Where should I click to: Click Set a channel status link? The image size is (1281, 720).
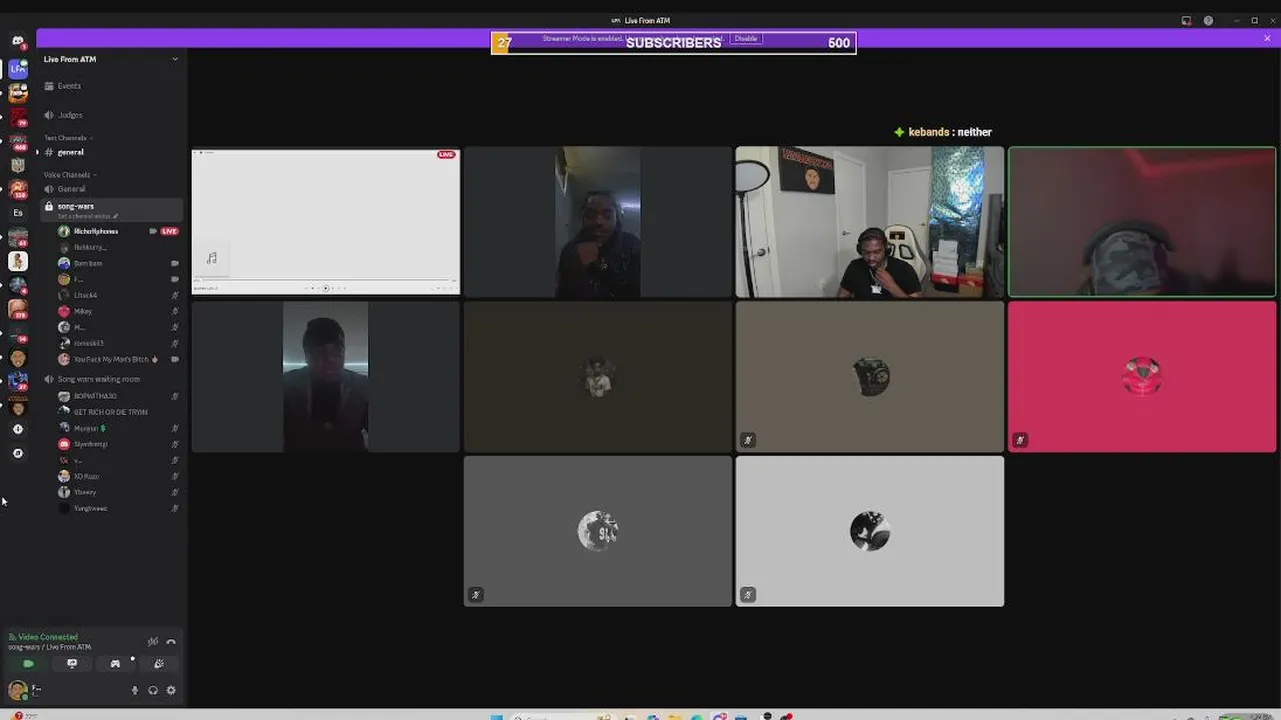[87, 216]
